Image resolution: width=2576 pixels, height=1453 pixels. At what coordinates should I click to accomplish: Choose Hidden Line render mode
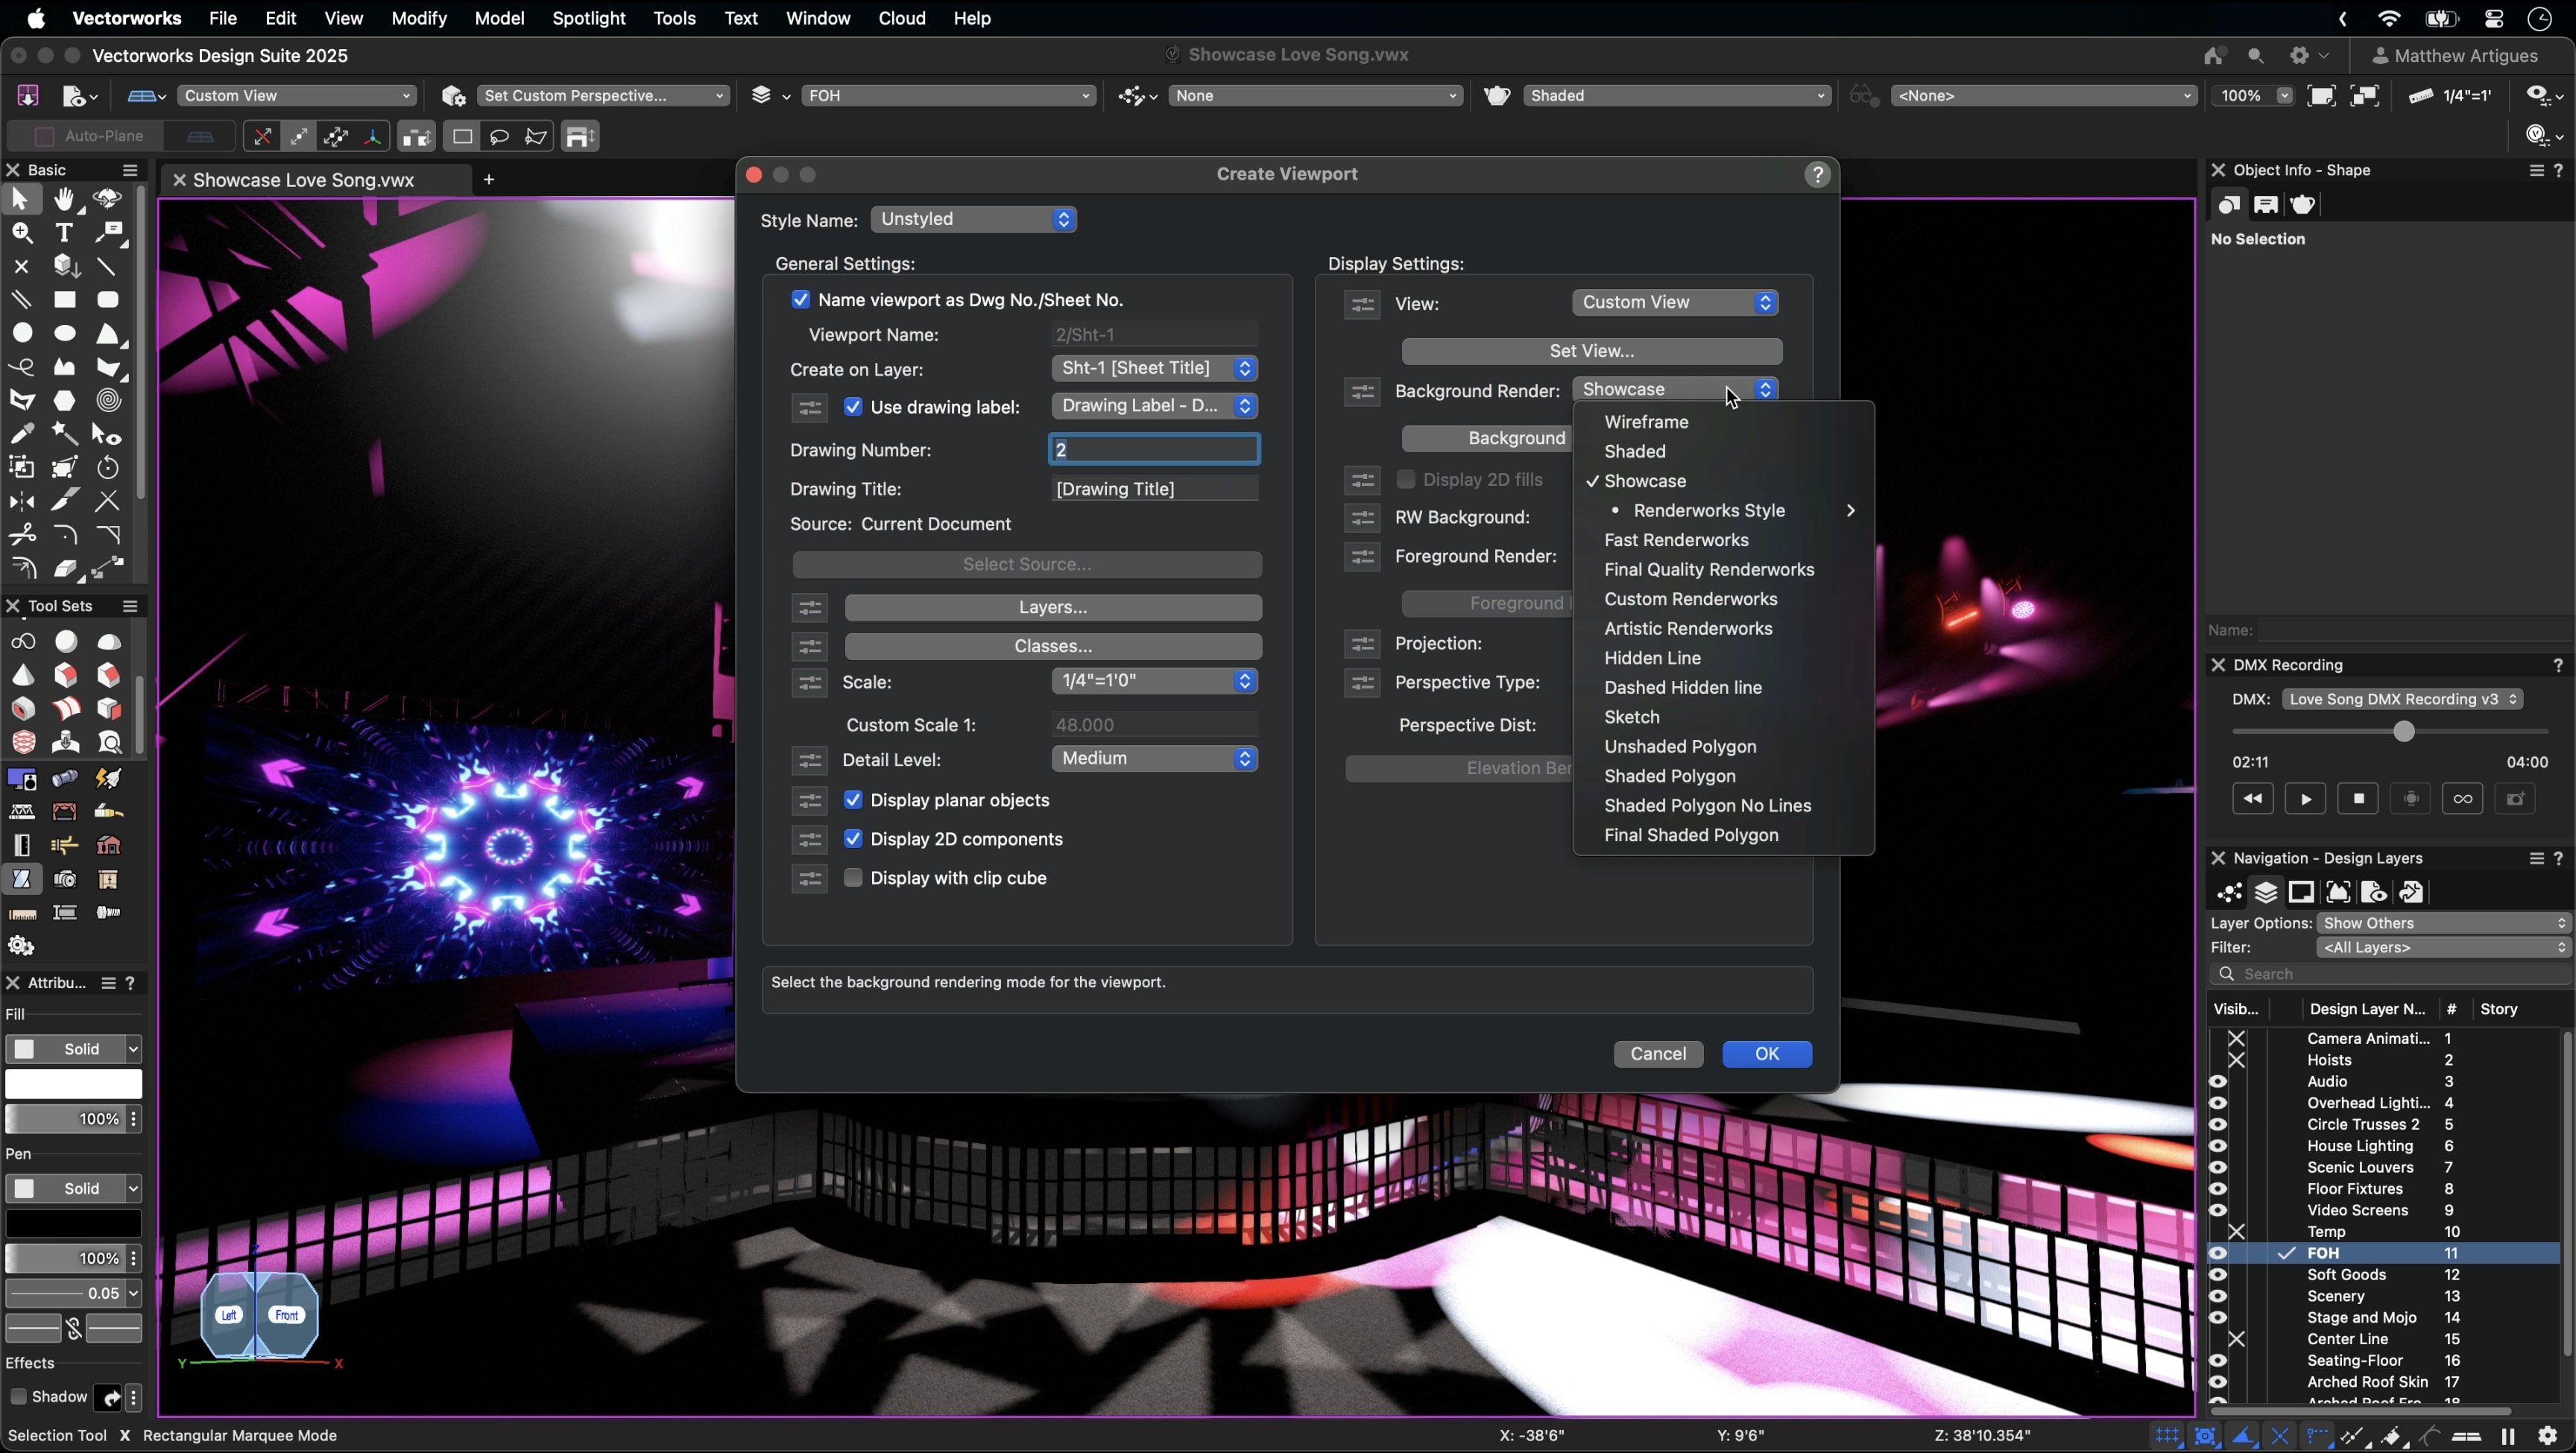[x=1652, y=658]
